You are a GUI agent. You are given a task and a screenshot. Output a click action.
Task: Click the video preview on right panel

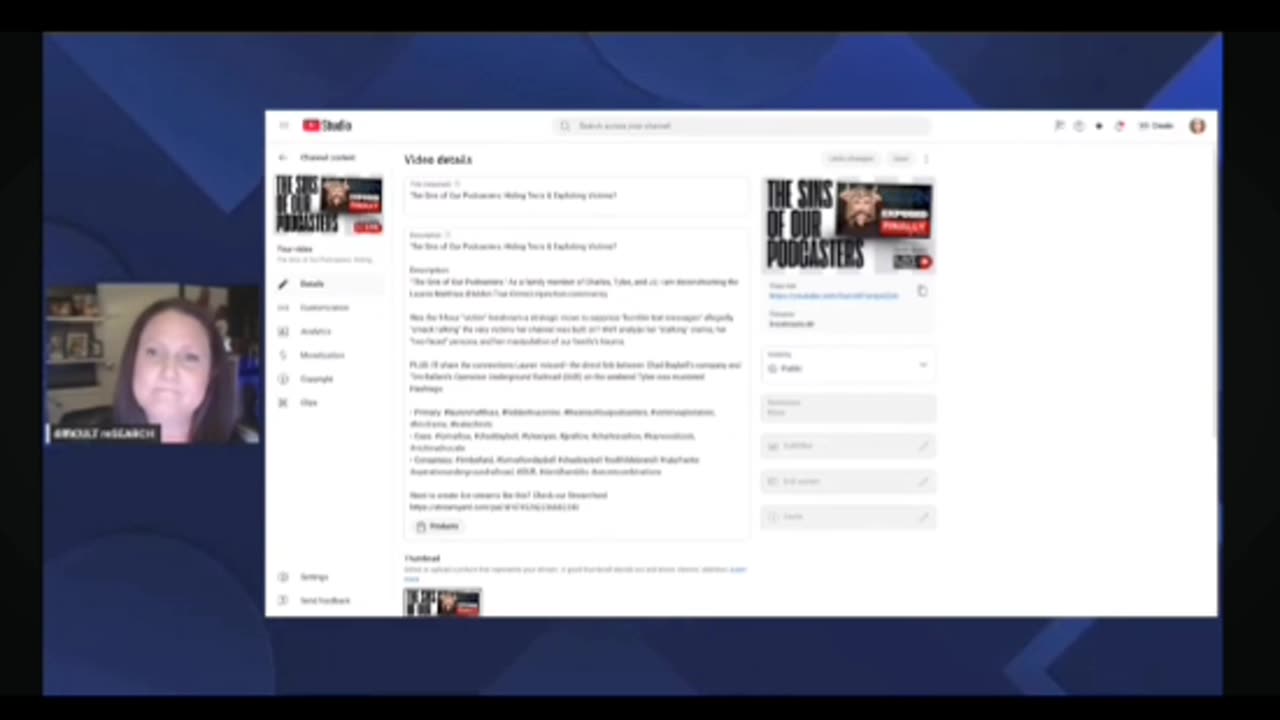848,226
